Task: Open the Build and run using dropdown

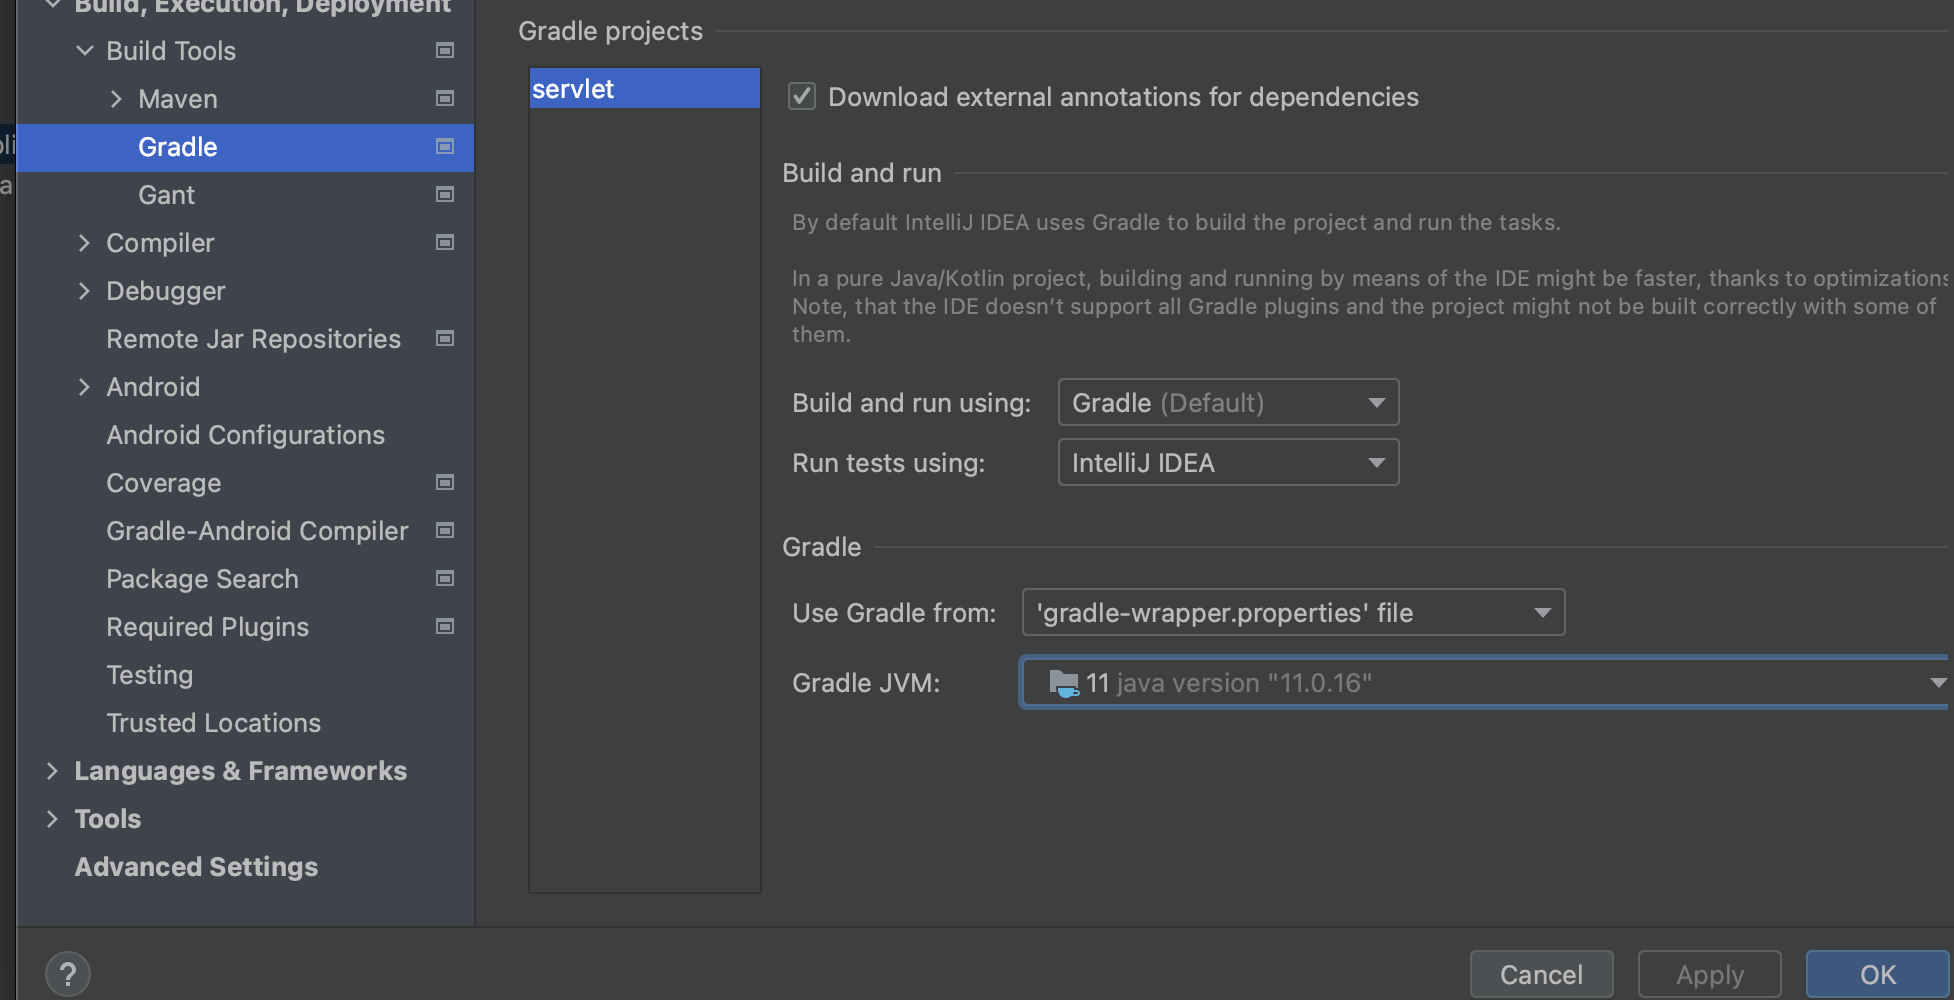Action: (x=1228, y=402)
